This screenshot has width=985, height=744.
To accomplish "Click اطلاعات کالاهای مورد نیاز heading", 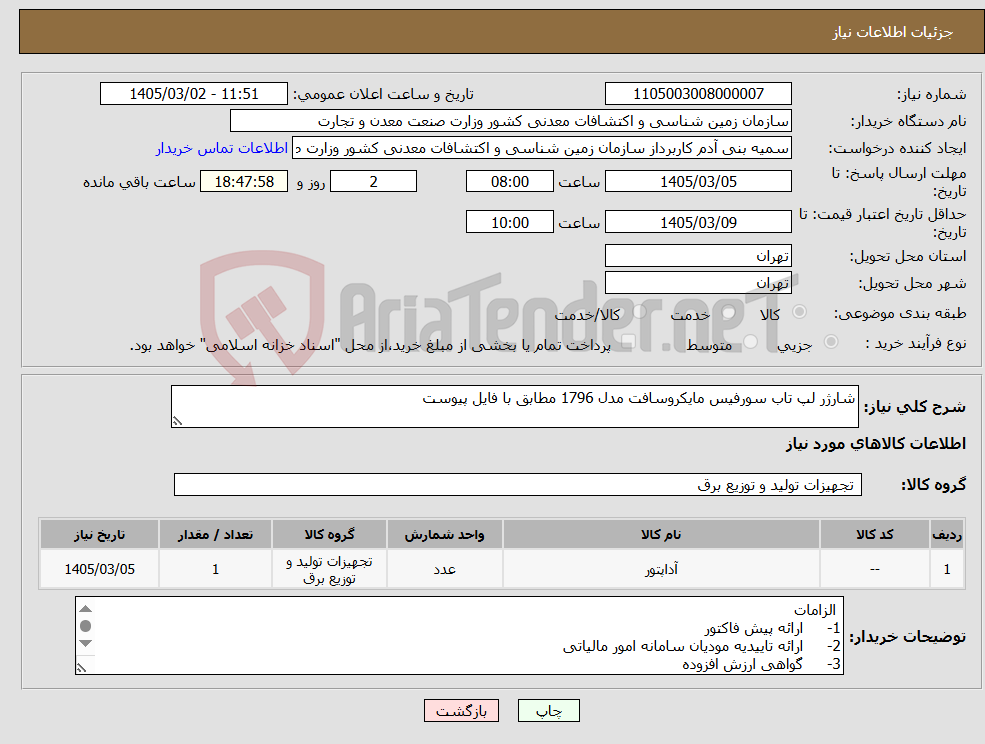I will (x=875, y=444).
